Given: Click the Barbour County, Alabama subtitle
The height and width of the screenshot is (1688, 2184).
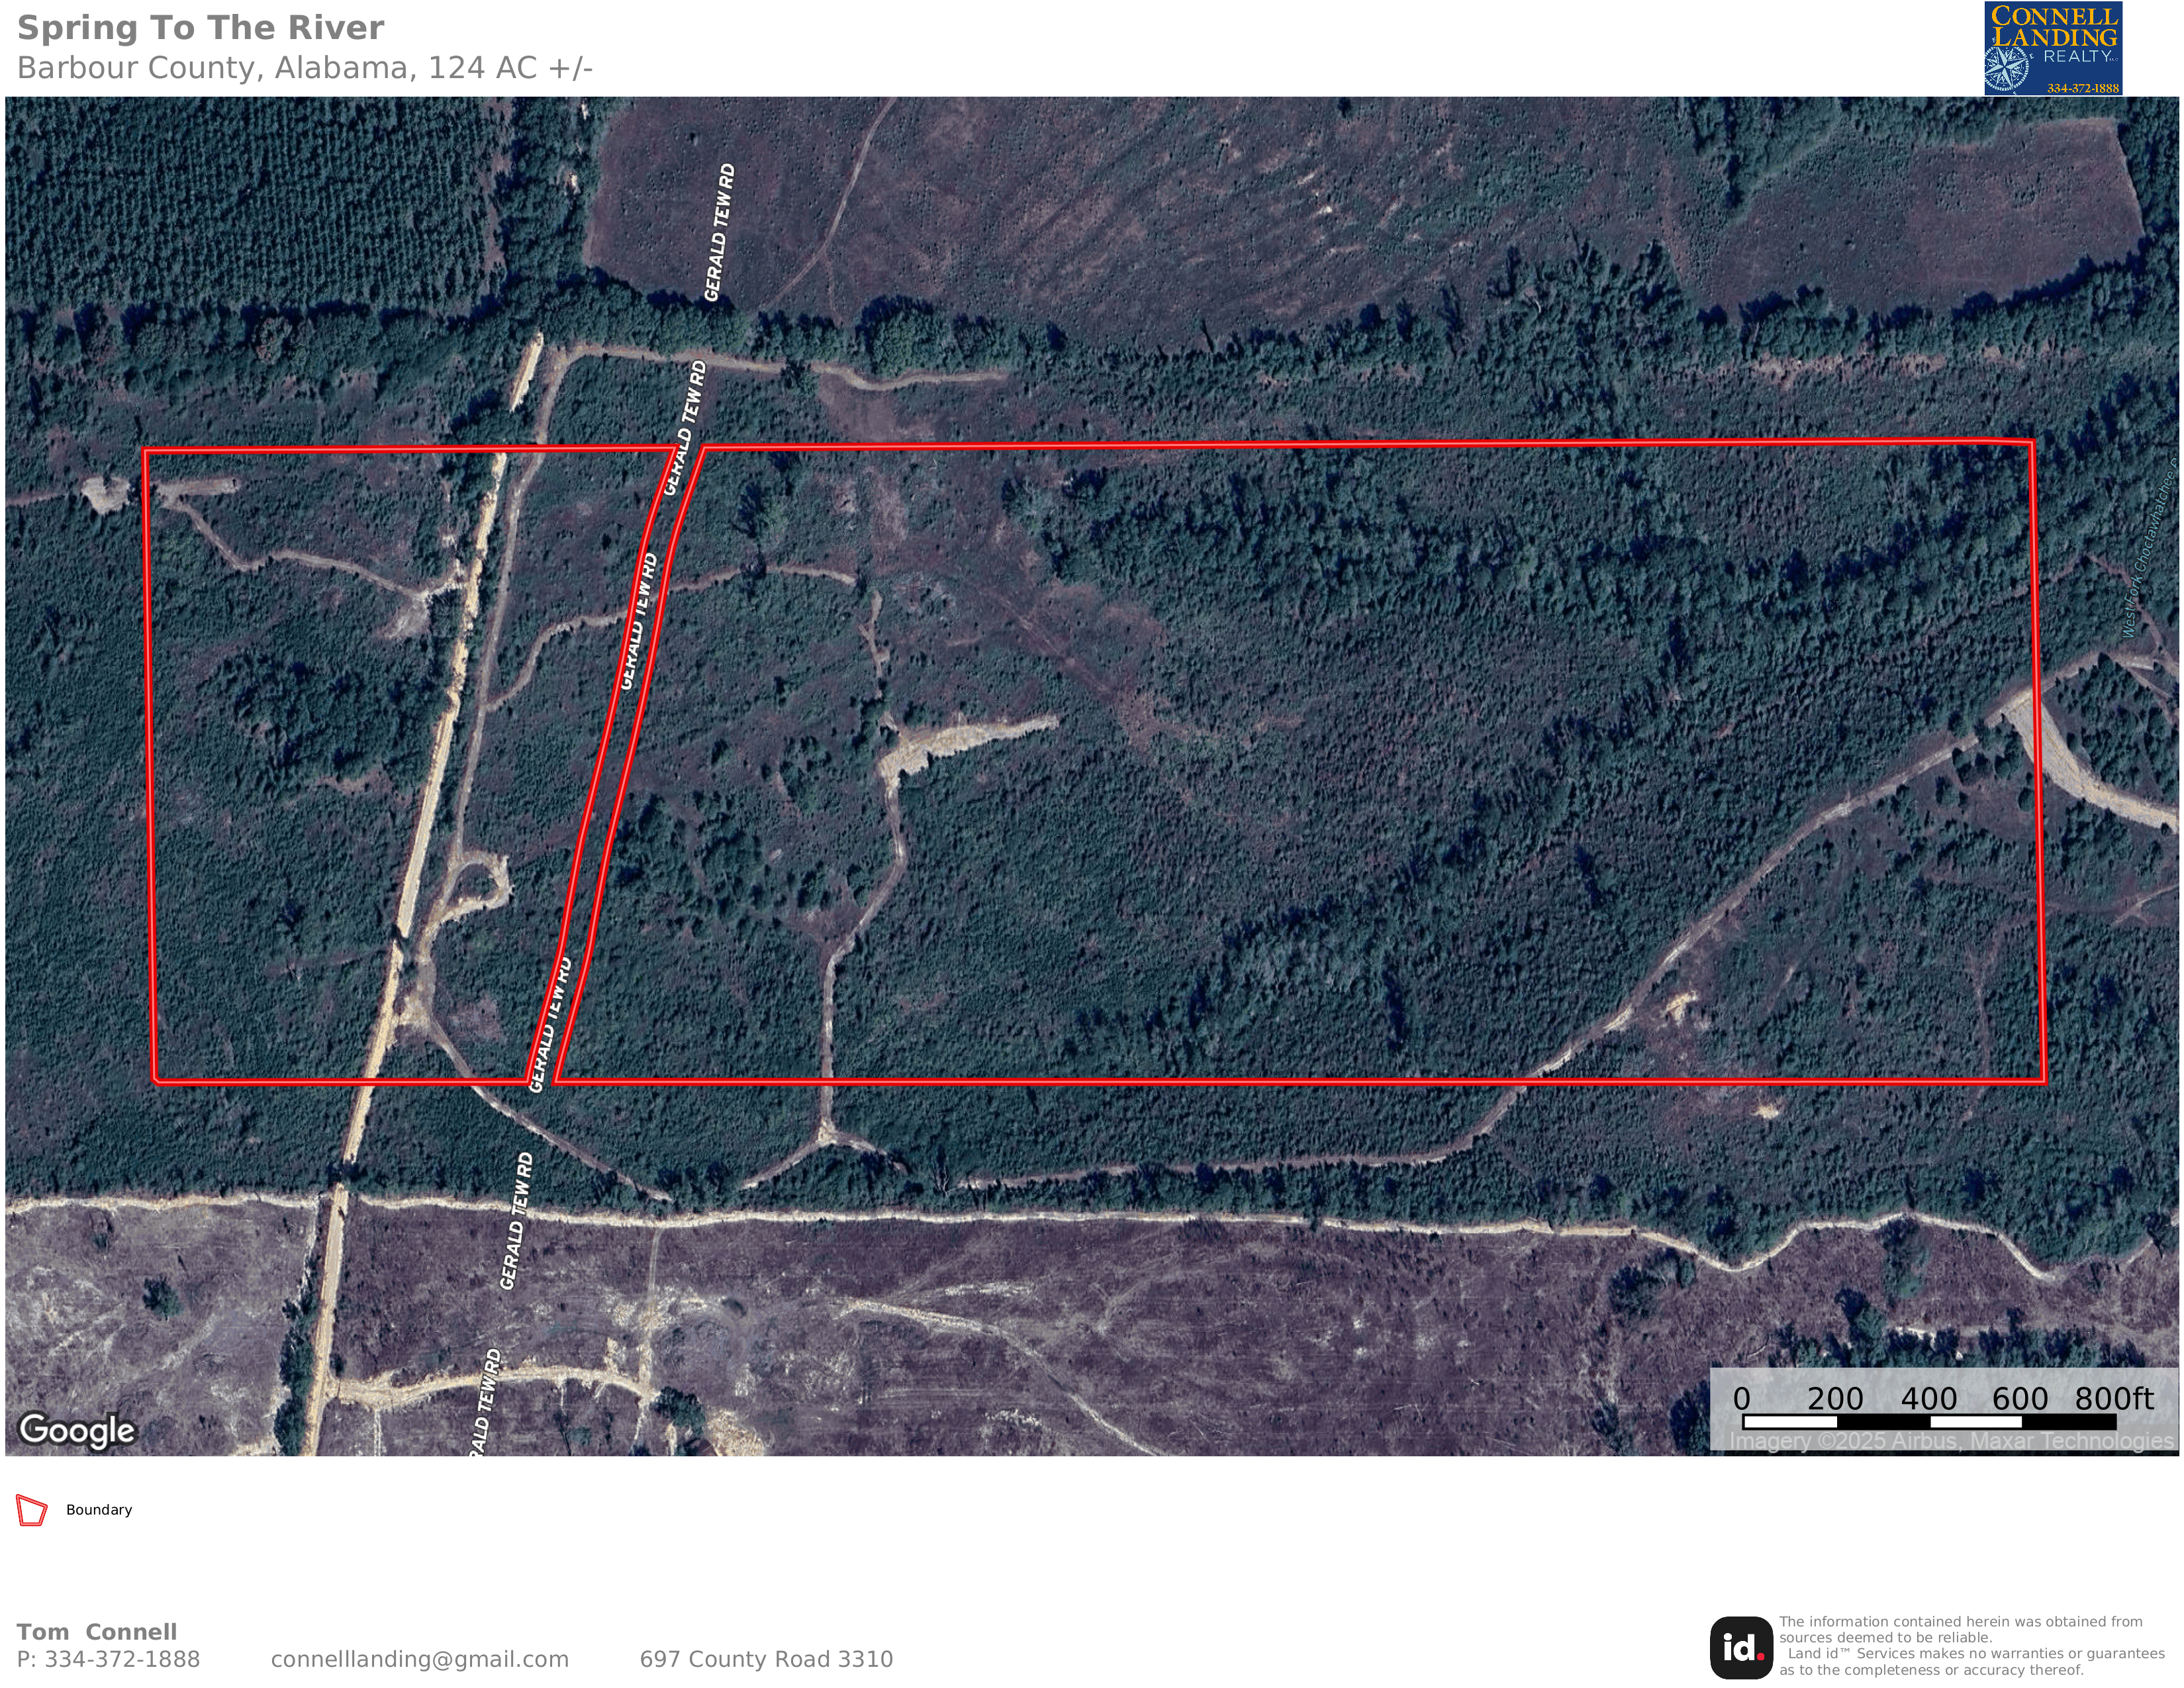Looking at the screenshot, I should pos(305,68).
